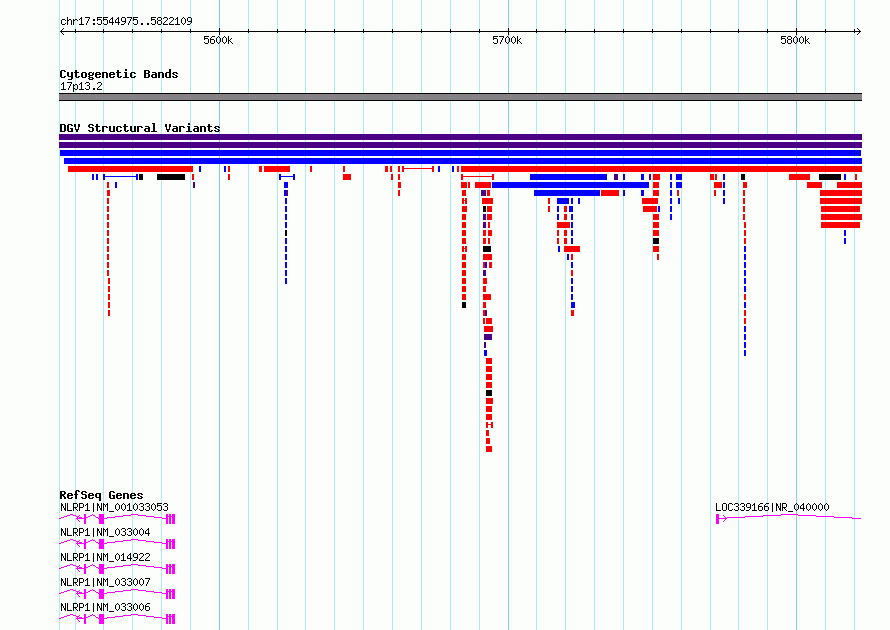
Task: Select the topmost purple DGV variant bar
Action: point(460,137)
